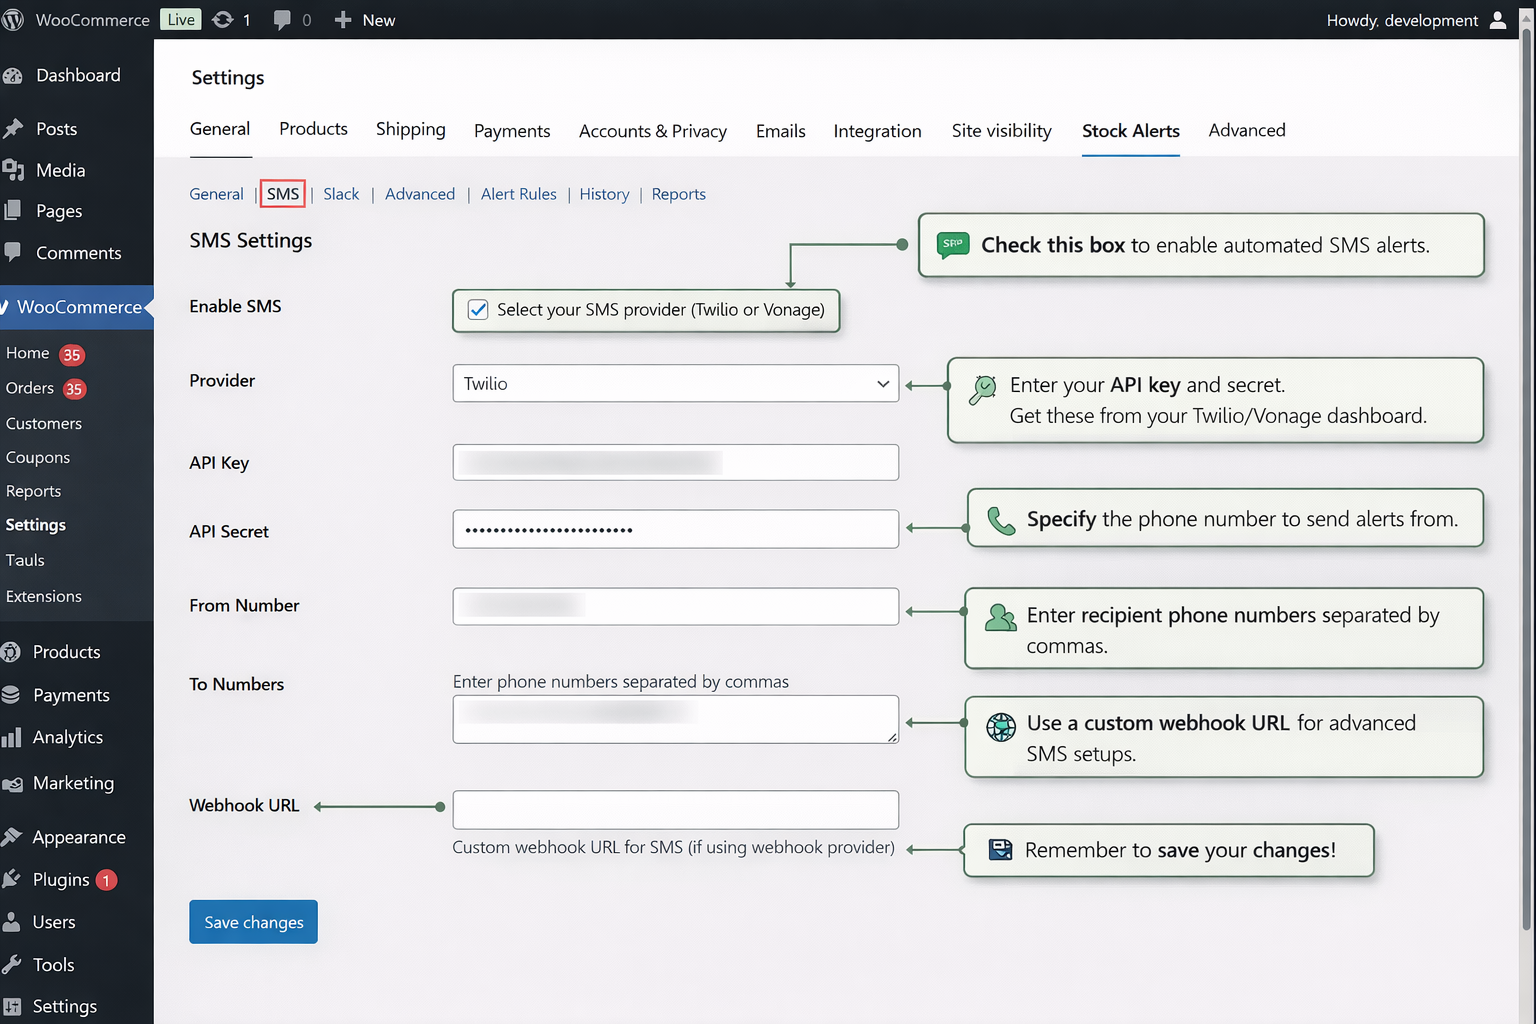Toggle the Enable SMS checkbox
Image resolution: width=1536 pixels, height=1024 pixels.
pyautogui.click(x=479, y=310)
